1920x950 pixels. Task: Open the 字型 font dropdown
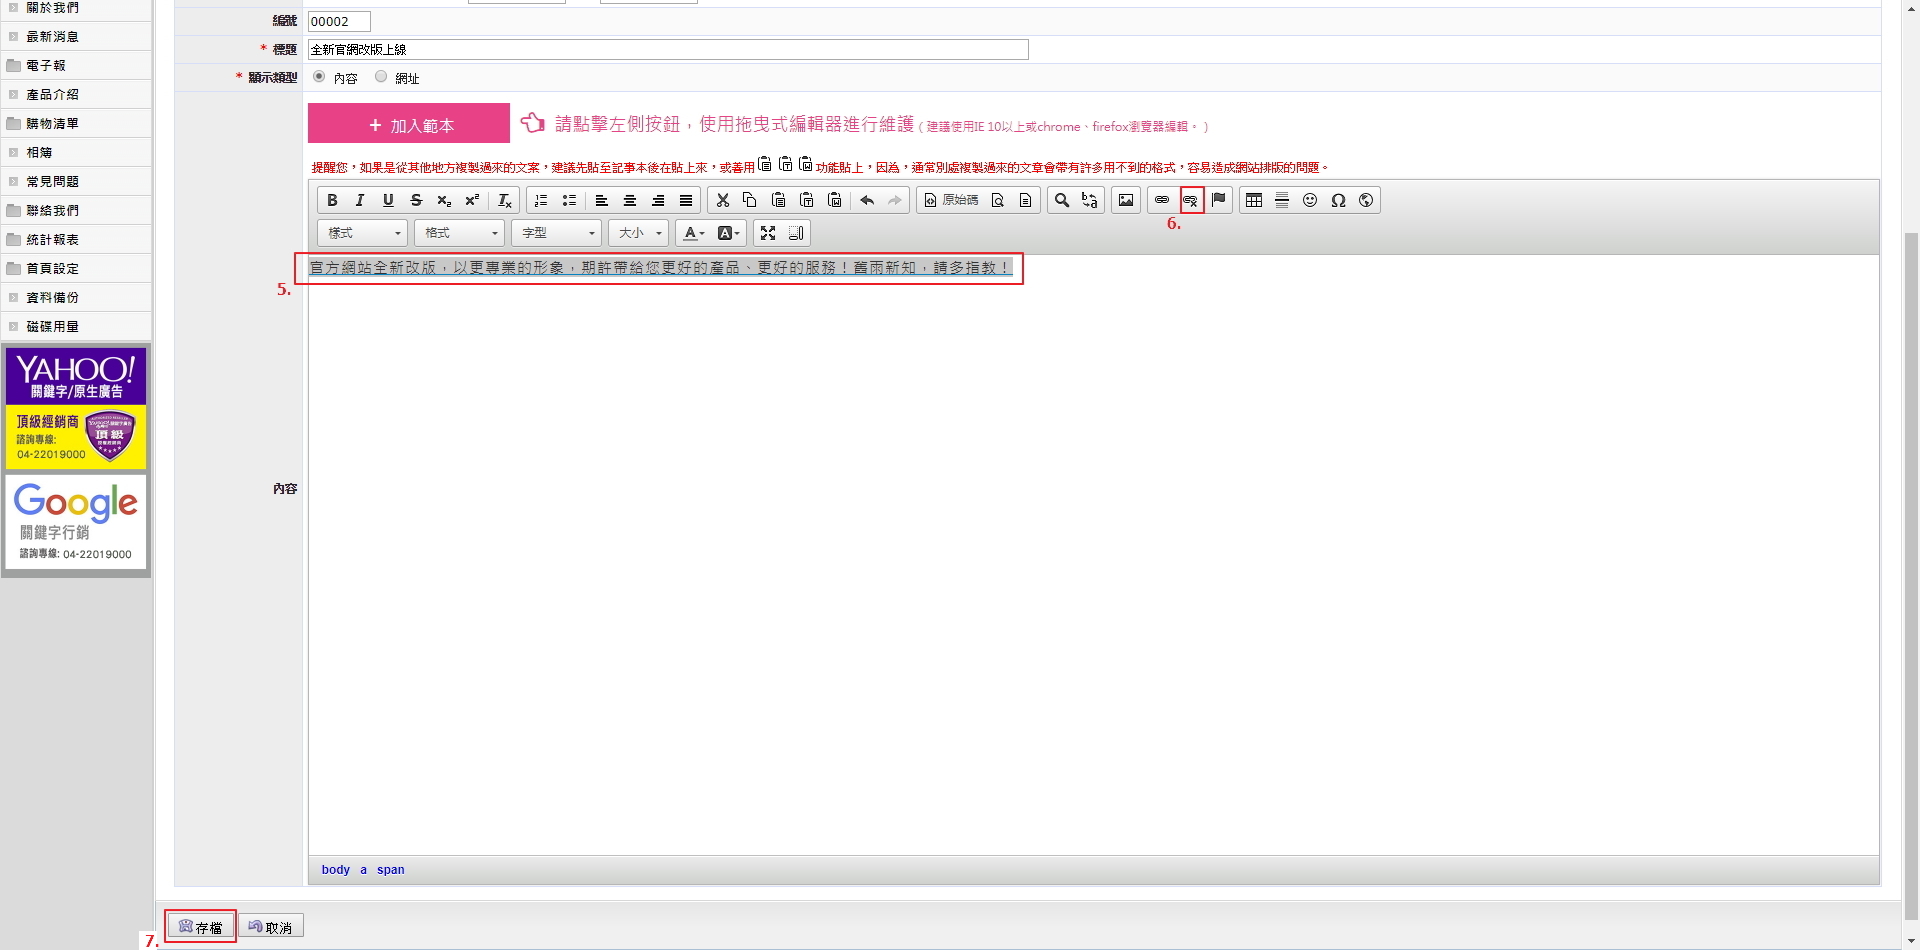coord(556,233)
